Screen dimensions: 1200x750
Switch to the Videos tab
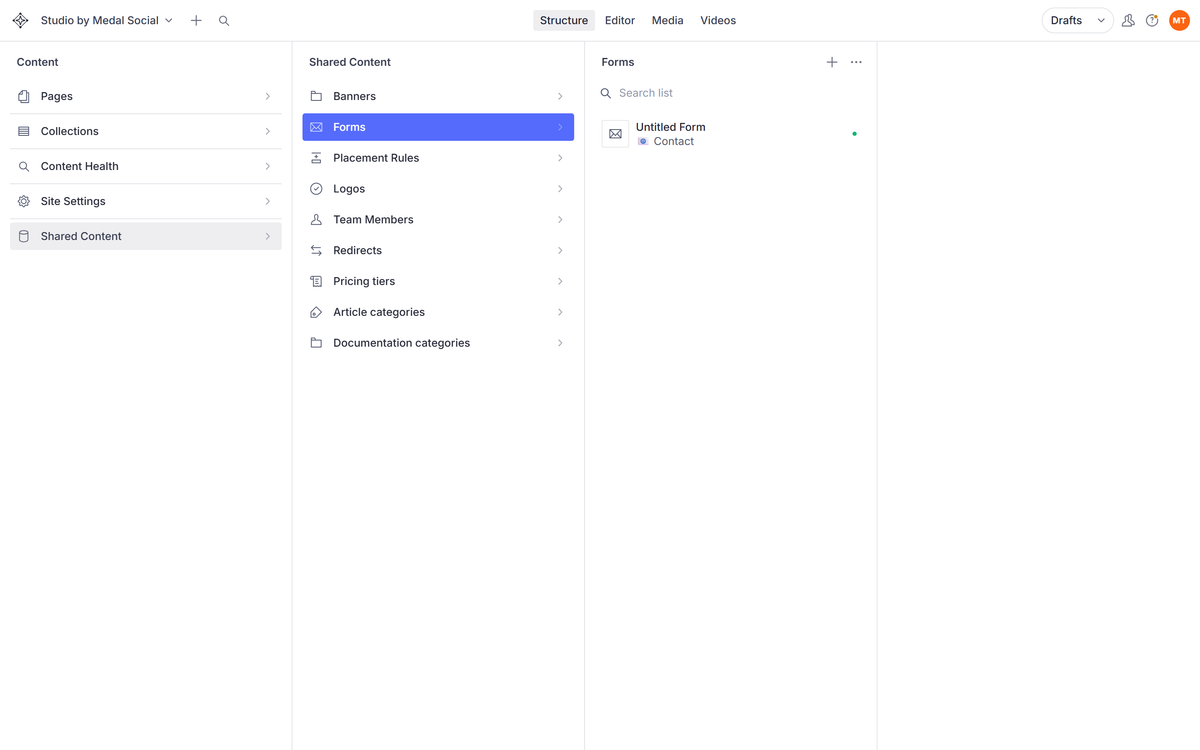[x=718, y=20]
